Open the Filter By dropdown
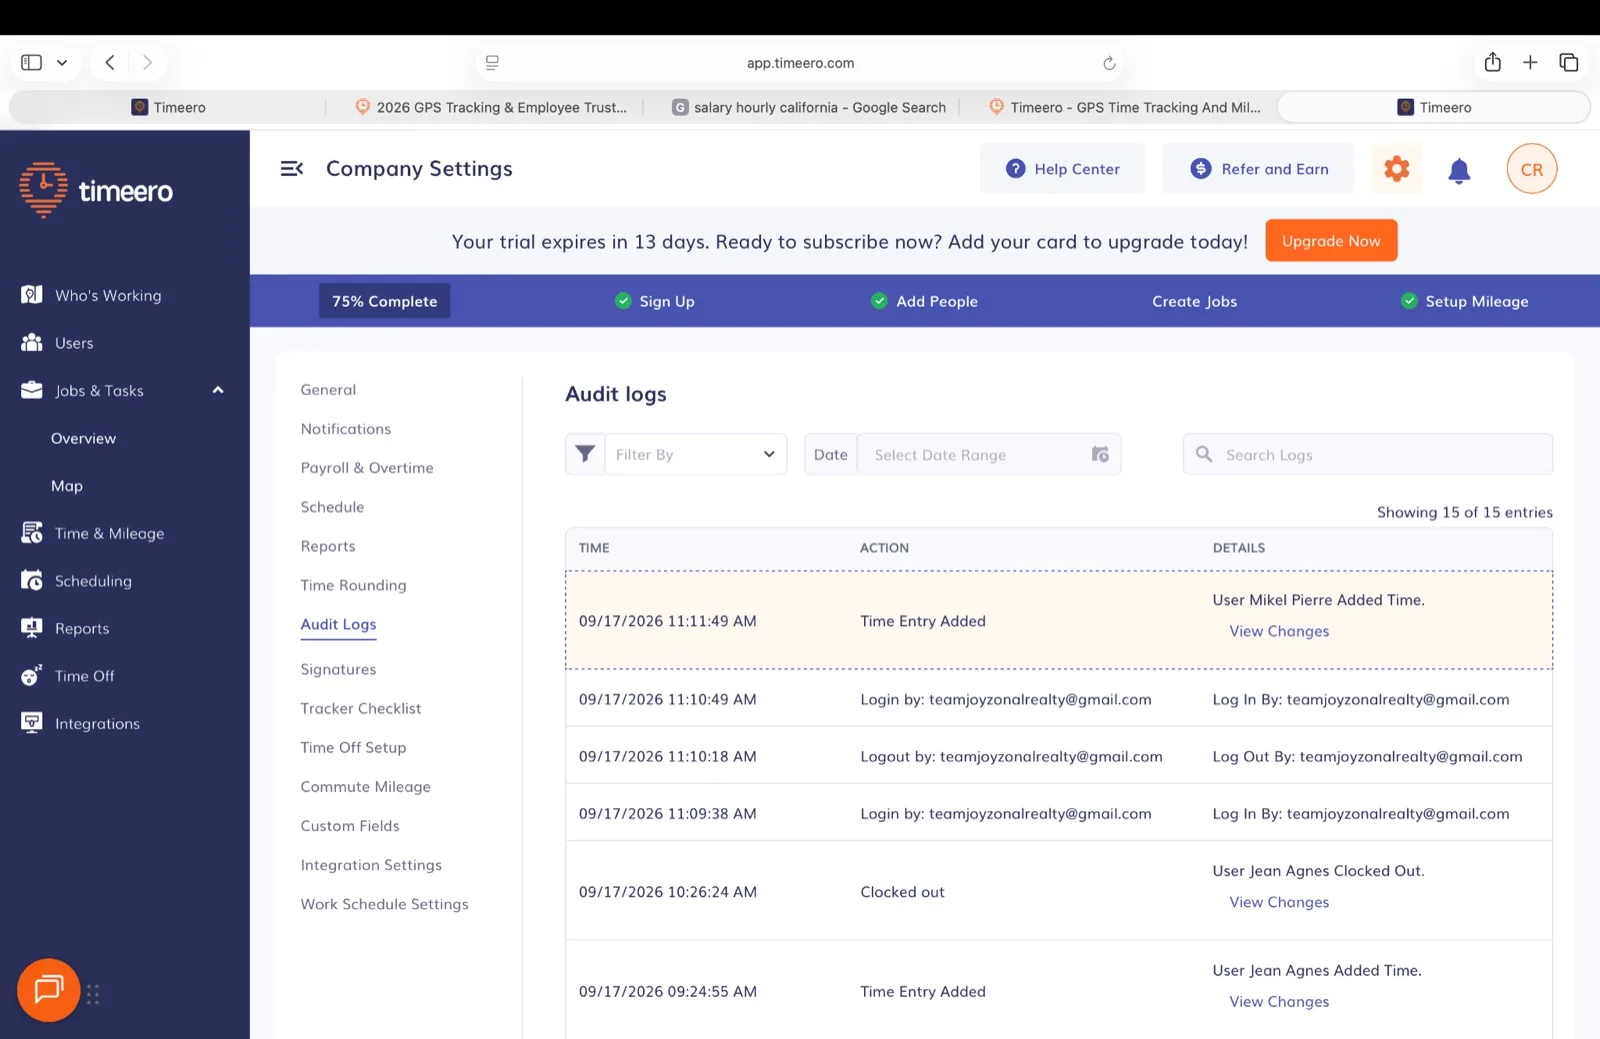Viewport: 1600px width, 1039px height. click(695, 454)
